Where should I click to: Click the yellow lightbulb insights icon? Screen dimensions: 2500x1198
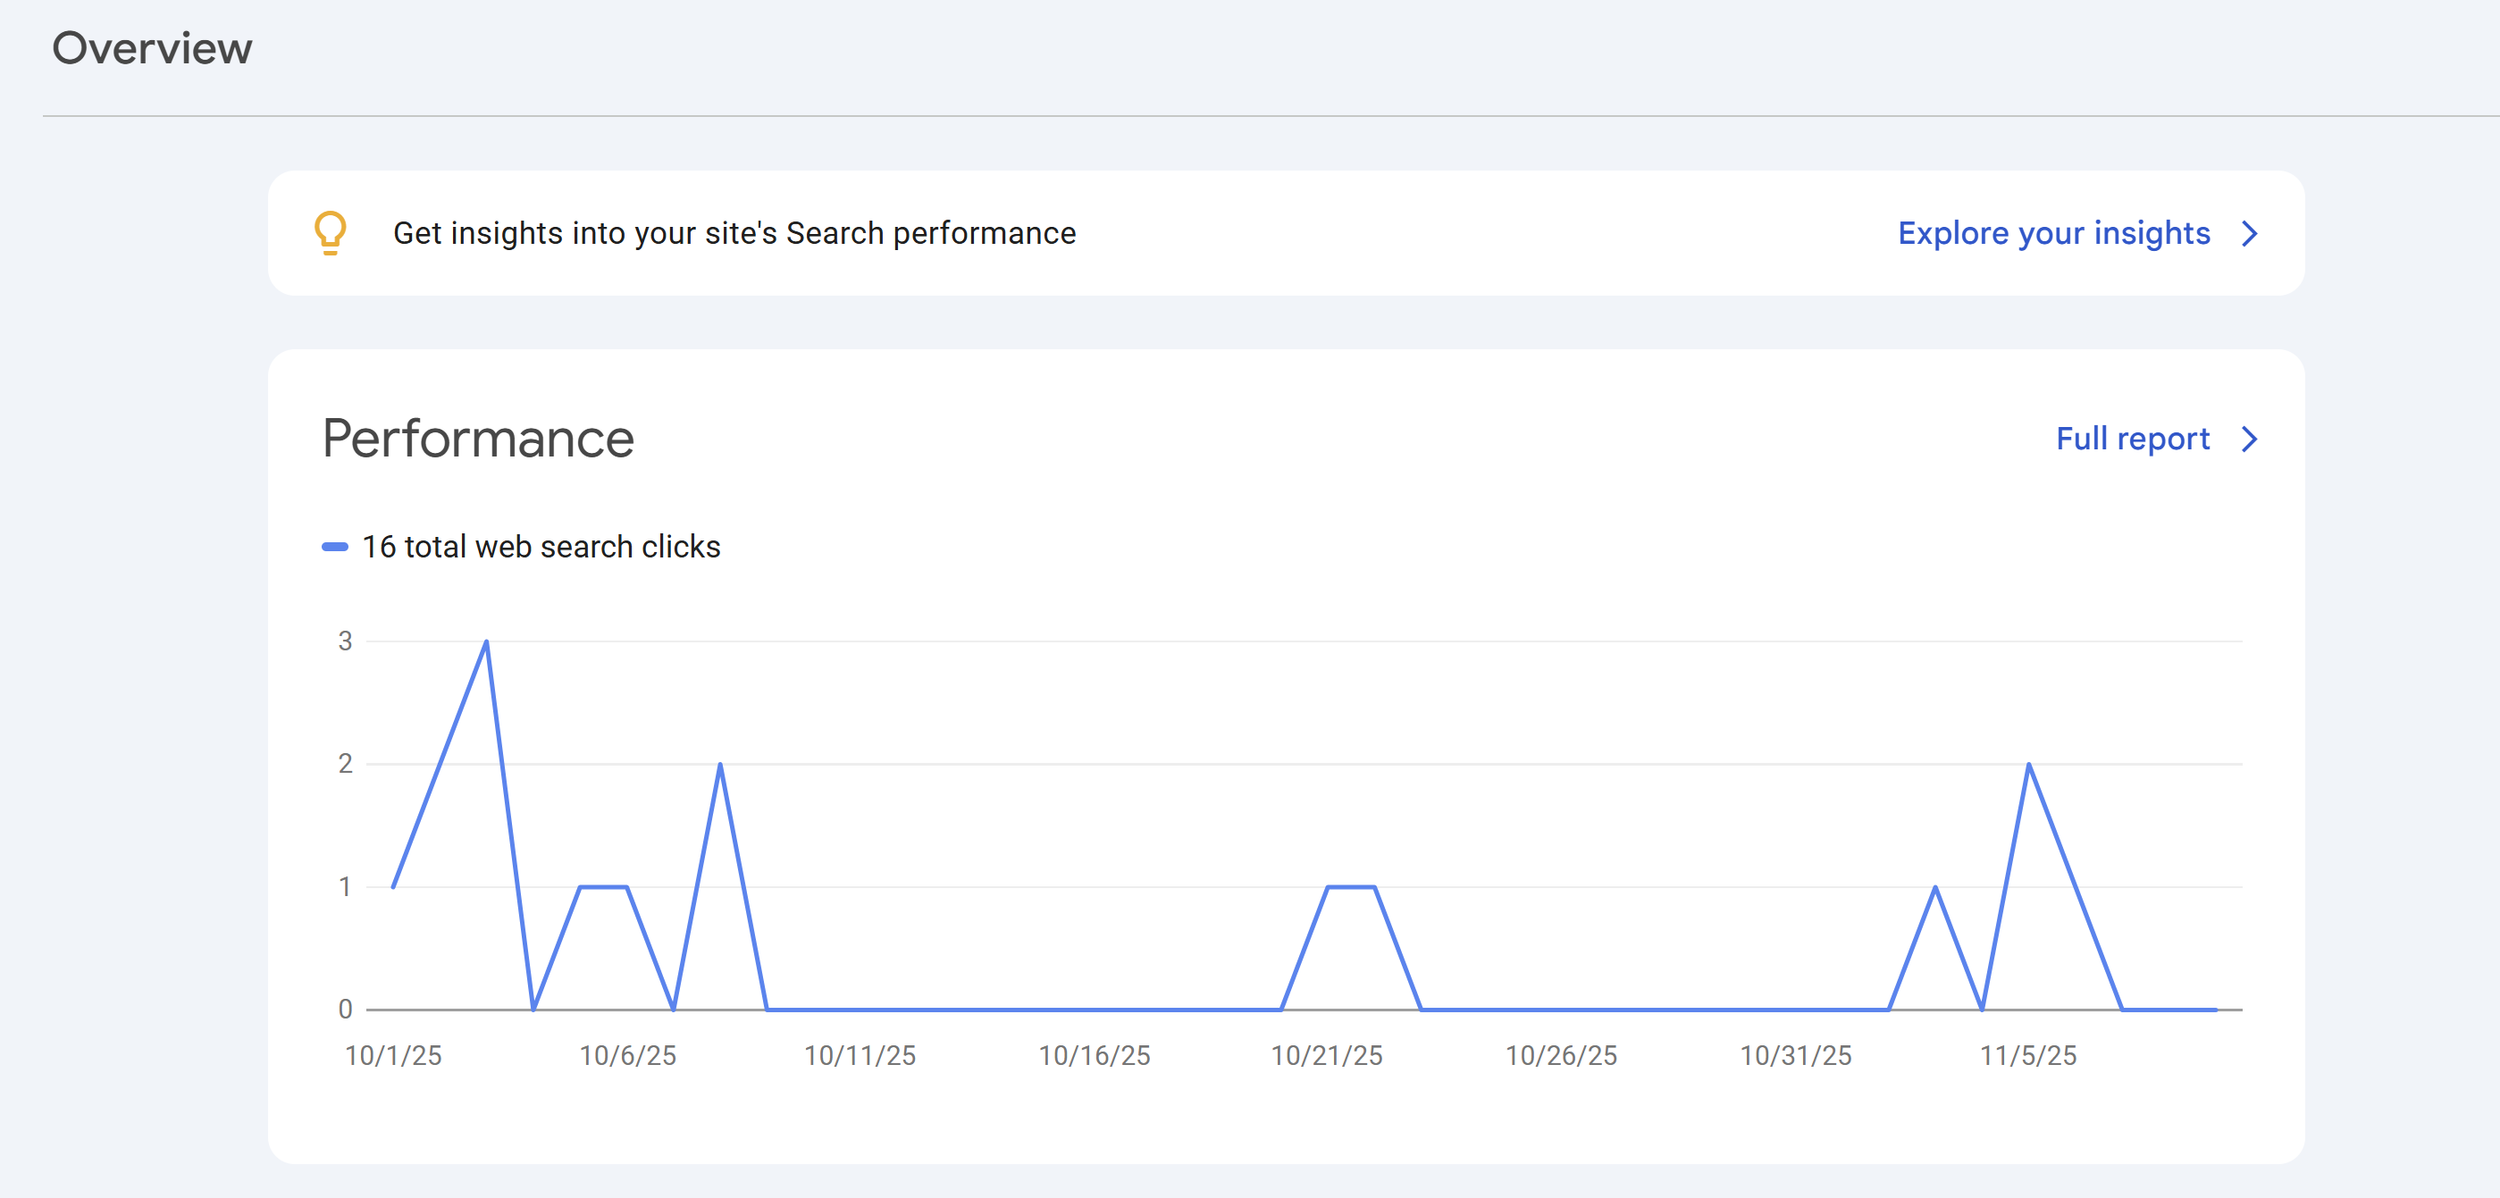pyautogui.click(x=330, y=232)
